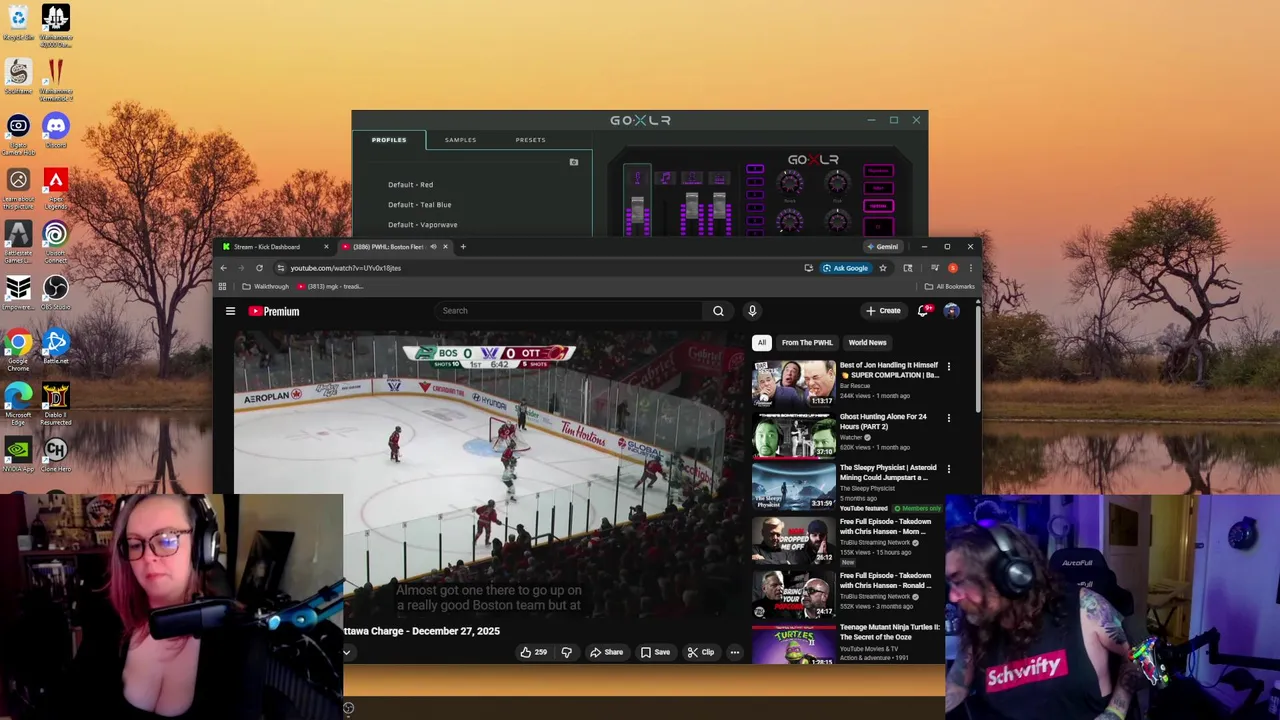Screen dimensions: 1280x720
Task: Click in the YouTube search field
Action: (570, 311)
